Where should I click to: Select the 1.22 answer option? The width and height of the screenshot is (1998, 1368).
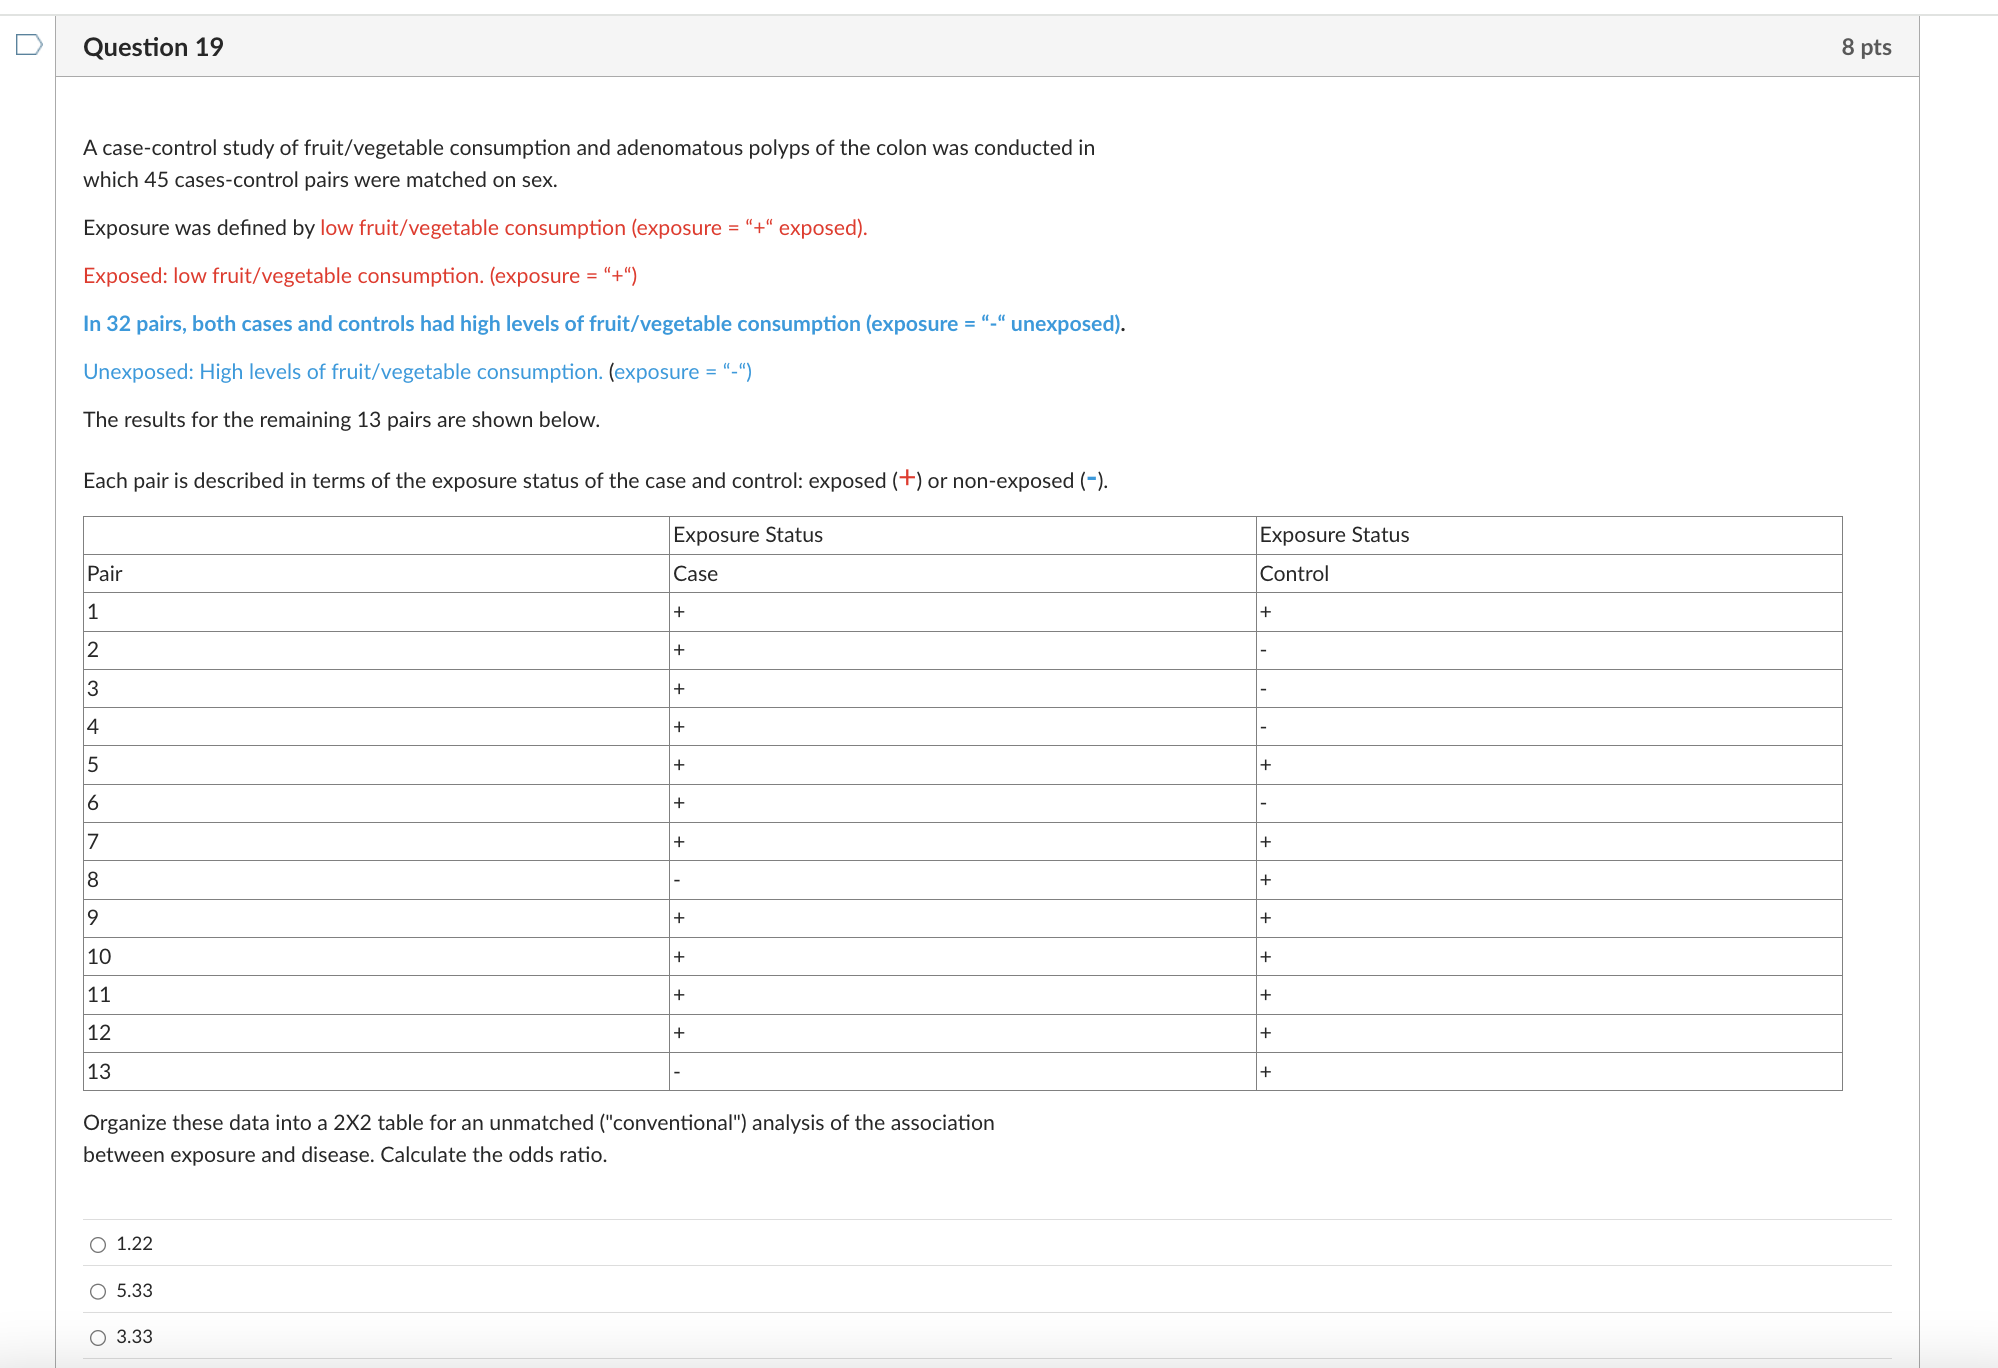(x=96, y=1244)
